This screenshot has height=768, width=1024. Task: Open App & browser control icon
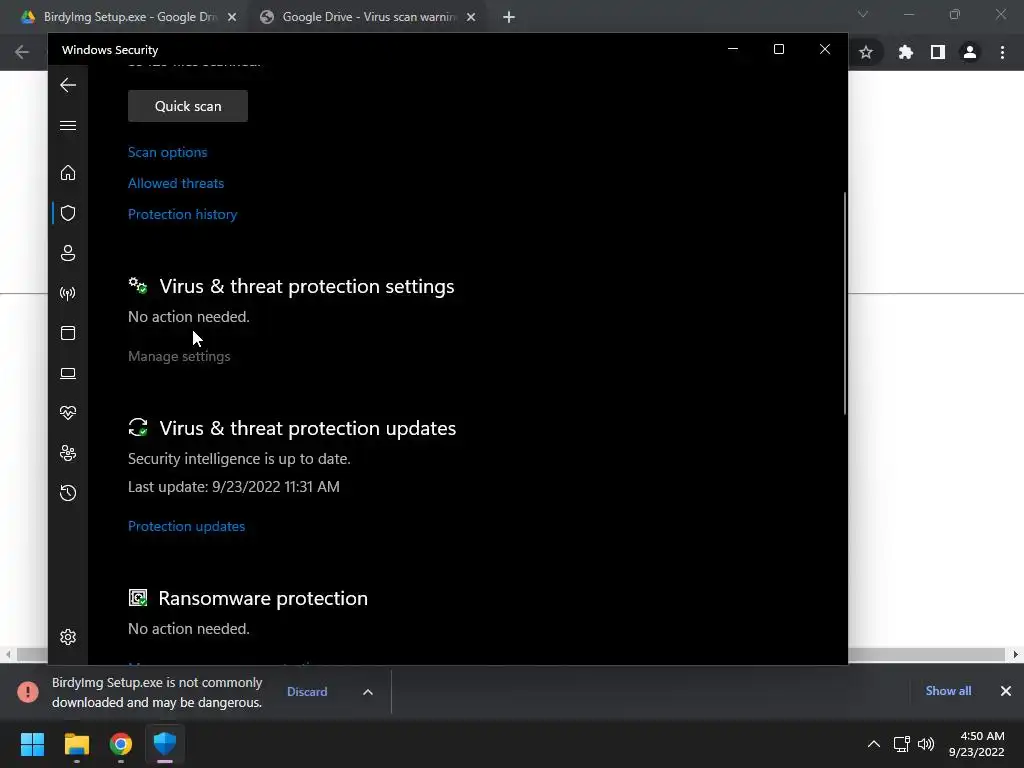[68, 333]
